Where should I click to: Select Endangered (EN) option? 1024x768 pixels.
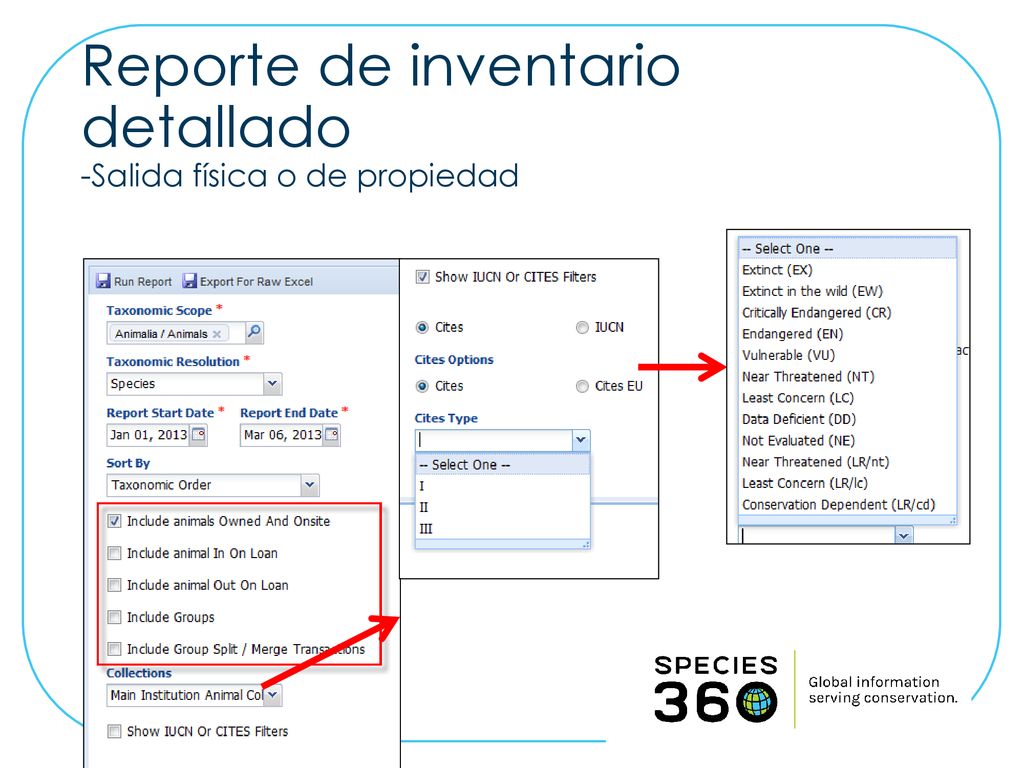coord(848,334)
